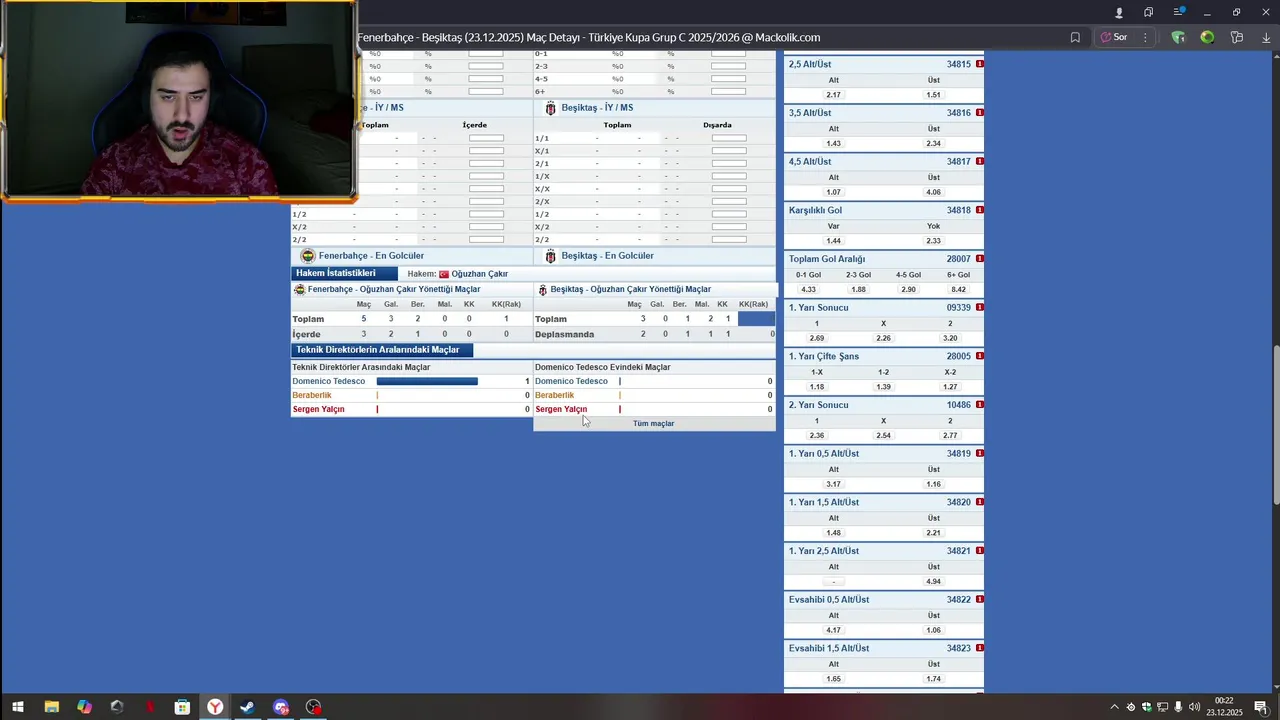Click the Fenerbahçe - Beşiktaş browser tab title
The image size is (1280, 720).
589,37
